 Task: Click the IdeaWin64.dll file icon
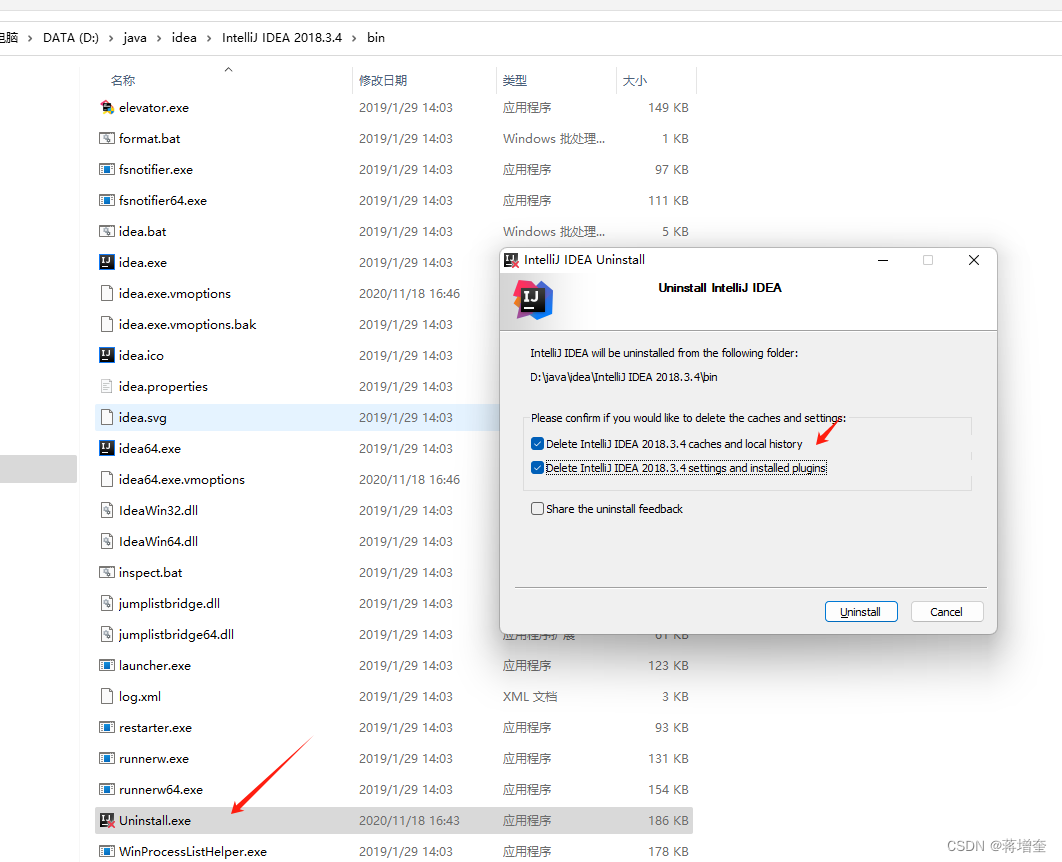point(106,541)
